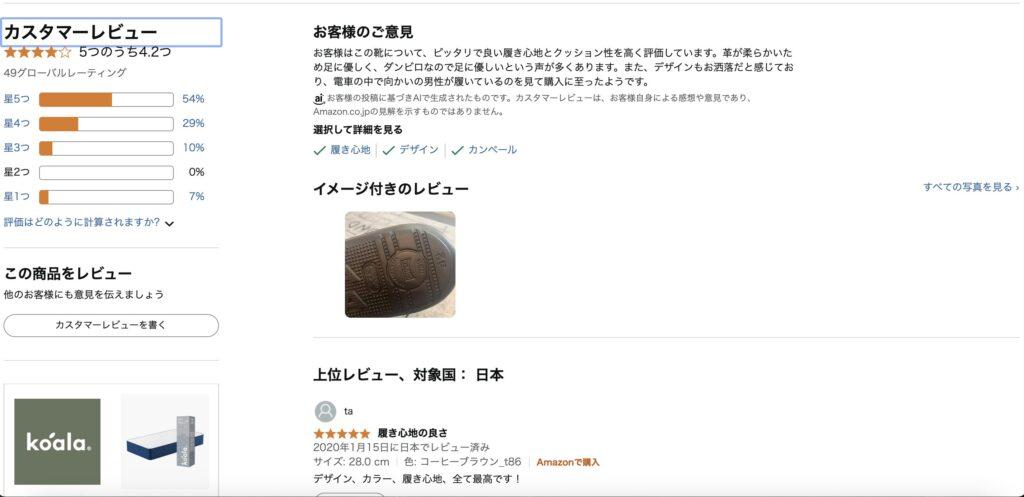Filter reviews by 星4つ rating
This screenshot has width=1024, height=497.
(17, 123)
